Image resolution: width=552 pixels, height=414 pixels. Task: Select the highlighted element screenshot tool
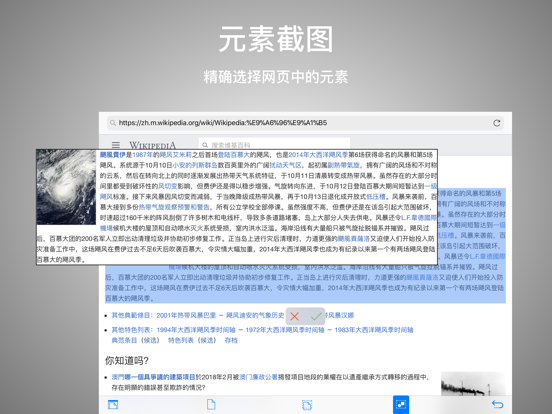401,404
